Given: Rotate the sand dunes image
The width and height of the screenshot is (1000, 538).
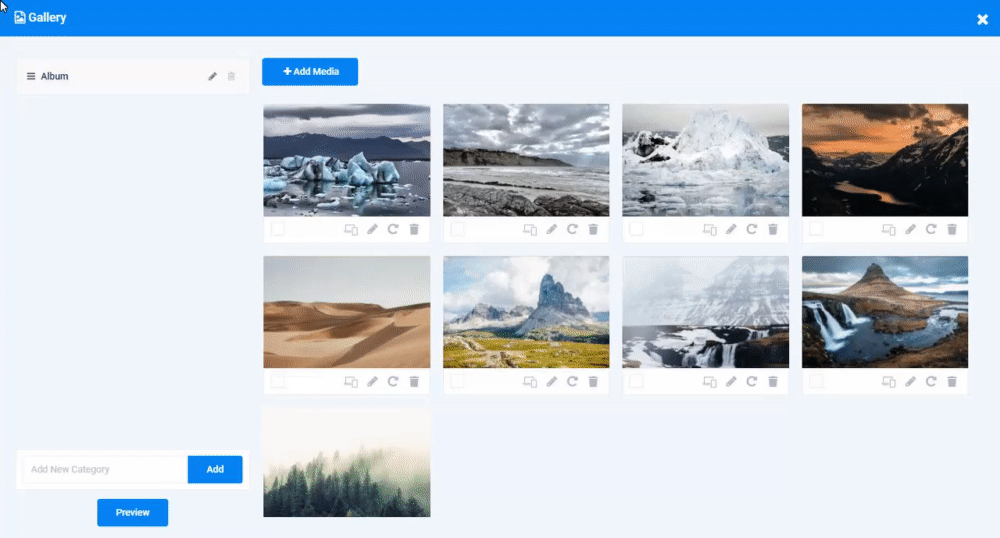Looking at the screenshot, I should [x=393, y=381].
